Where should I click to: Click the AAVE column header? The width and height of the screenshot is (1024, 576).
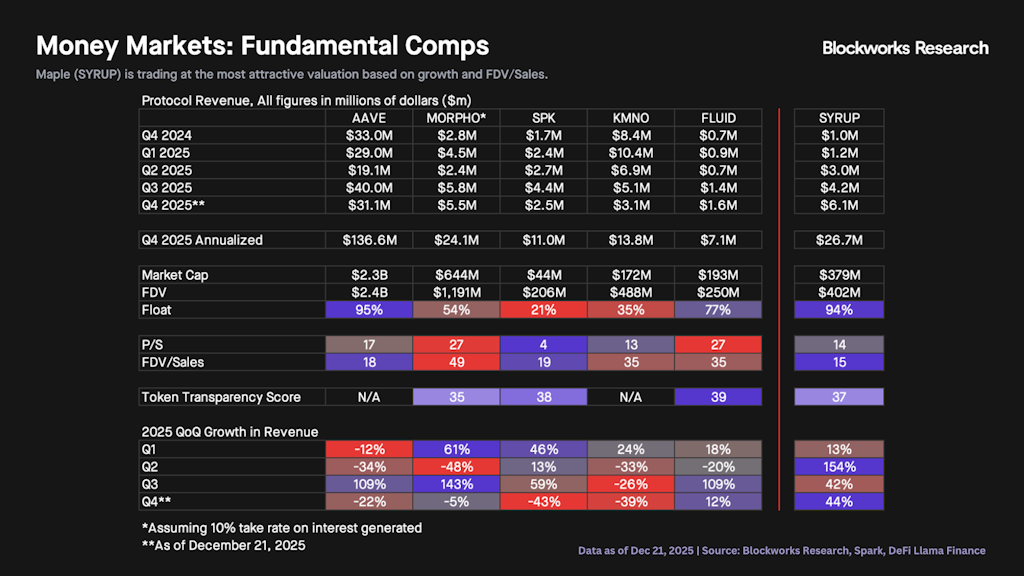(x=369, y=118)
